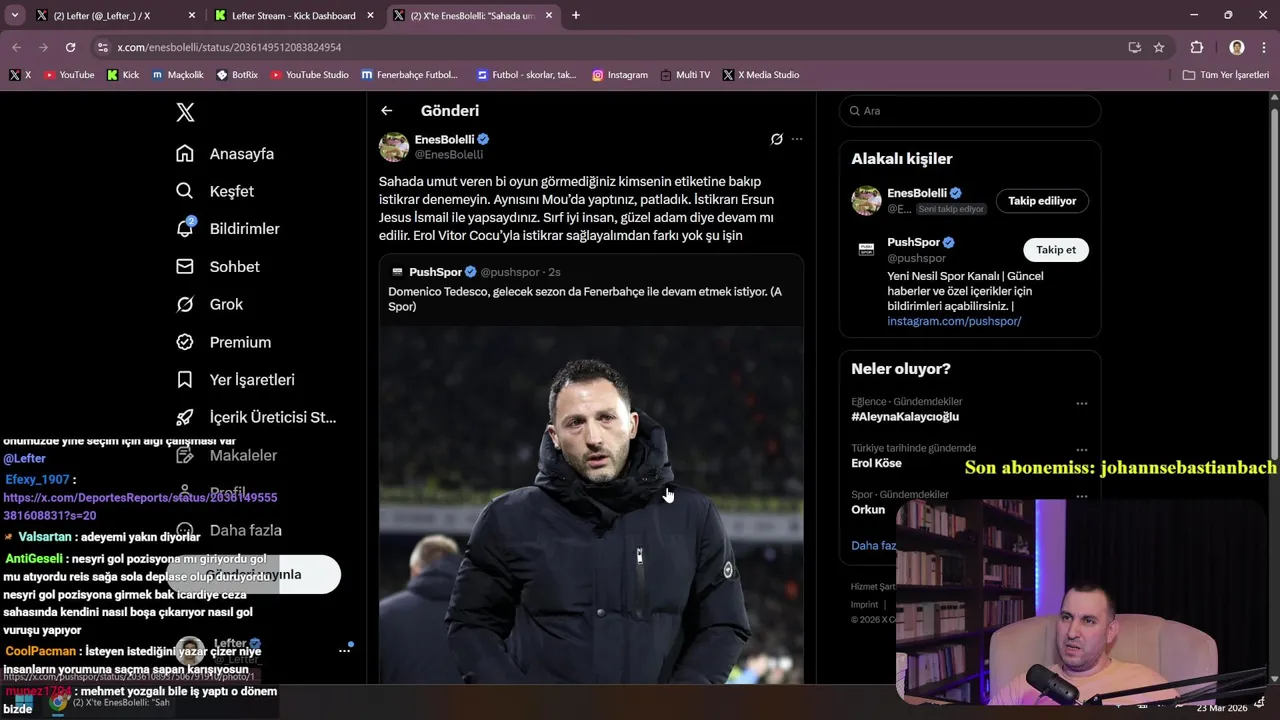Image resolution: width=1280 pixels, height=720 pixels.
Task: Open Chrome three-dot menu
Action: point(1264,47)
